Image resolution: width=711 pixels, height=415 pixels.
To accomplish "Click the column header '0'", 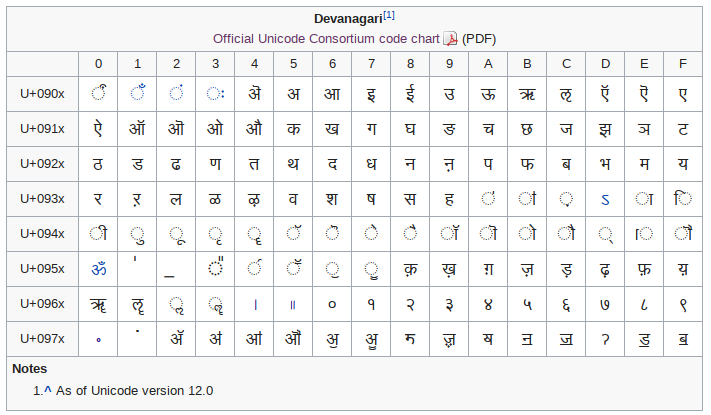I will pyautogui.click(x=98, y=64).
